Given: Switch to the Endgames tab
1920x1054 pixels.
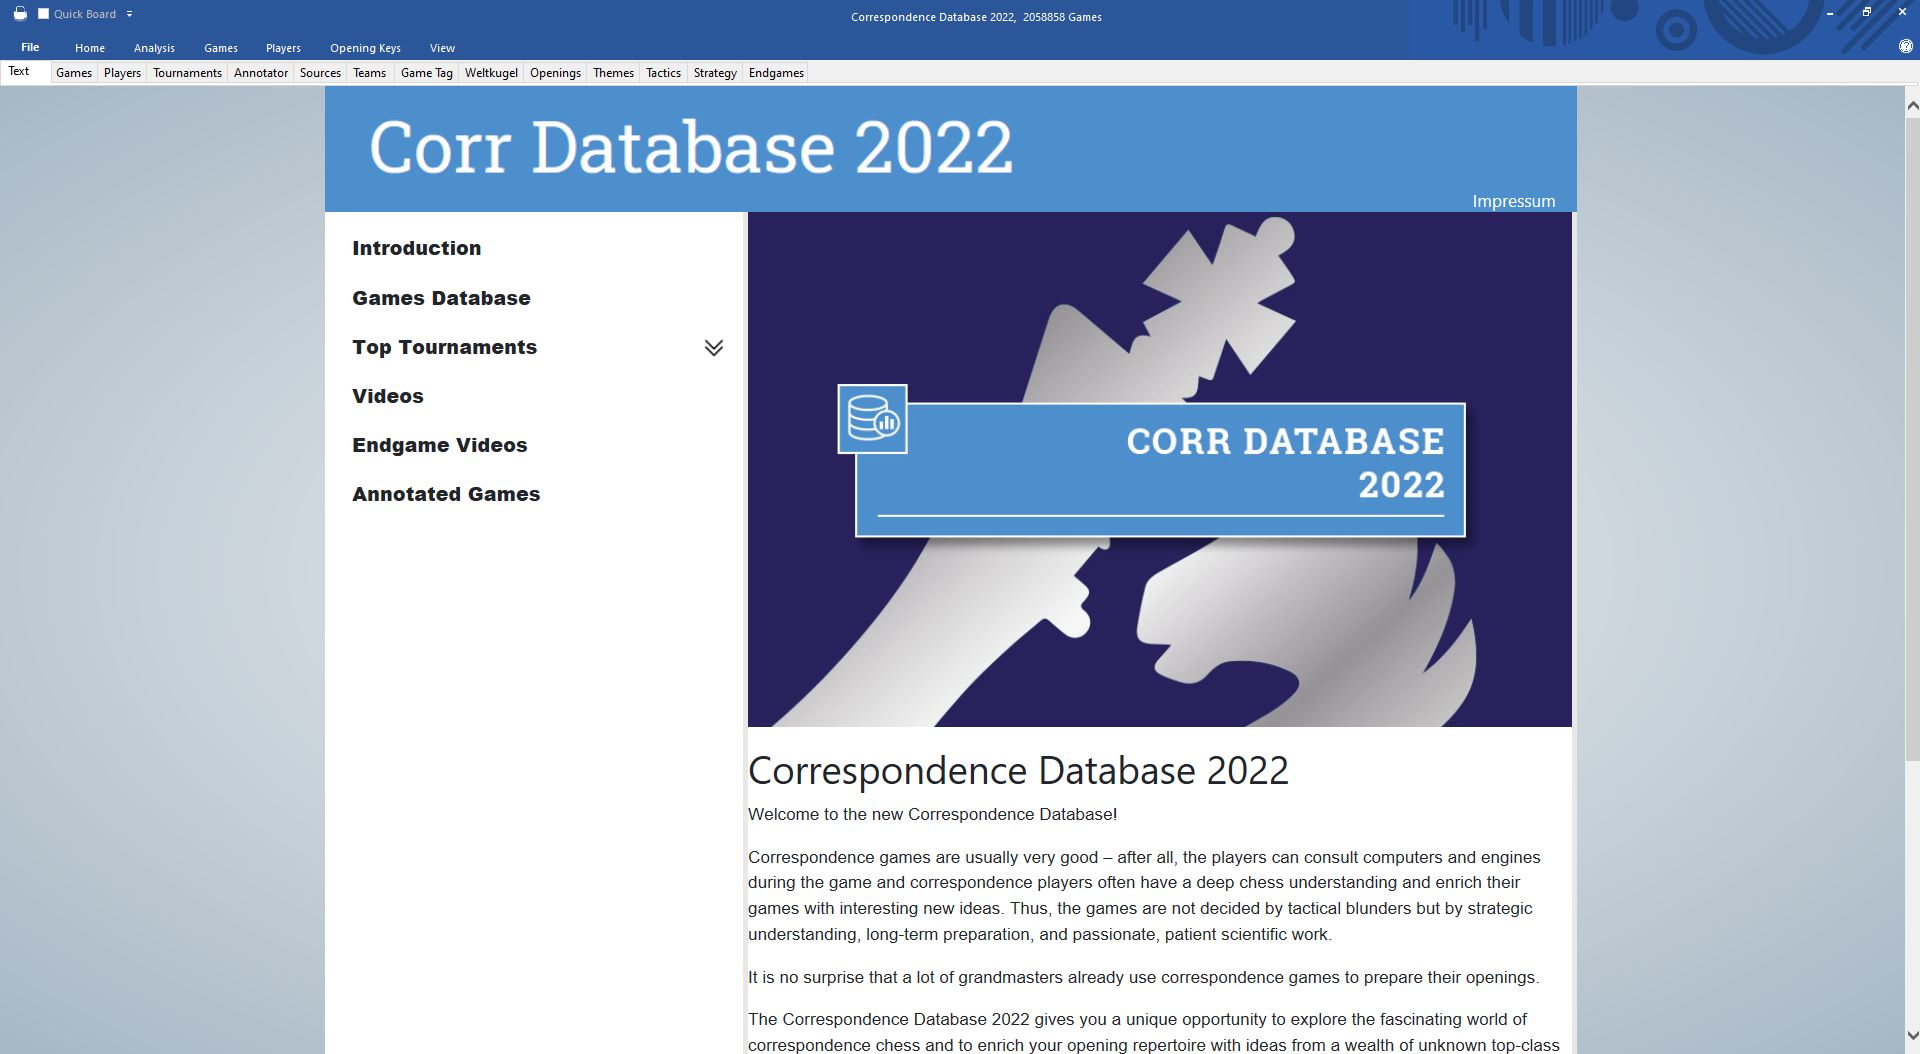Looking at the screenshot, I should [x=776, y=73].
